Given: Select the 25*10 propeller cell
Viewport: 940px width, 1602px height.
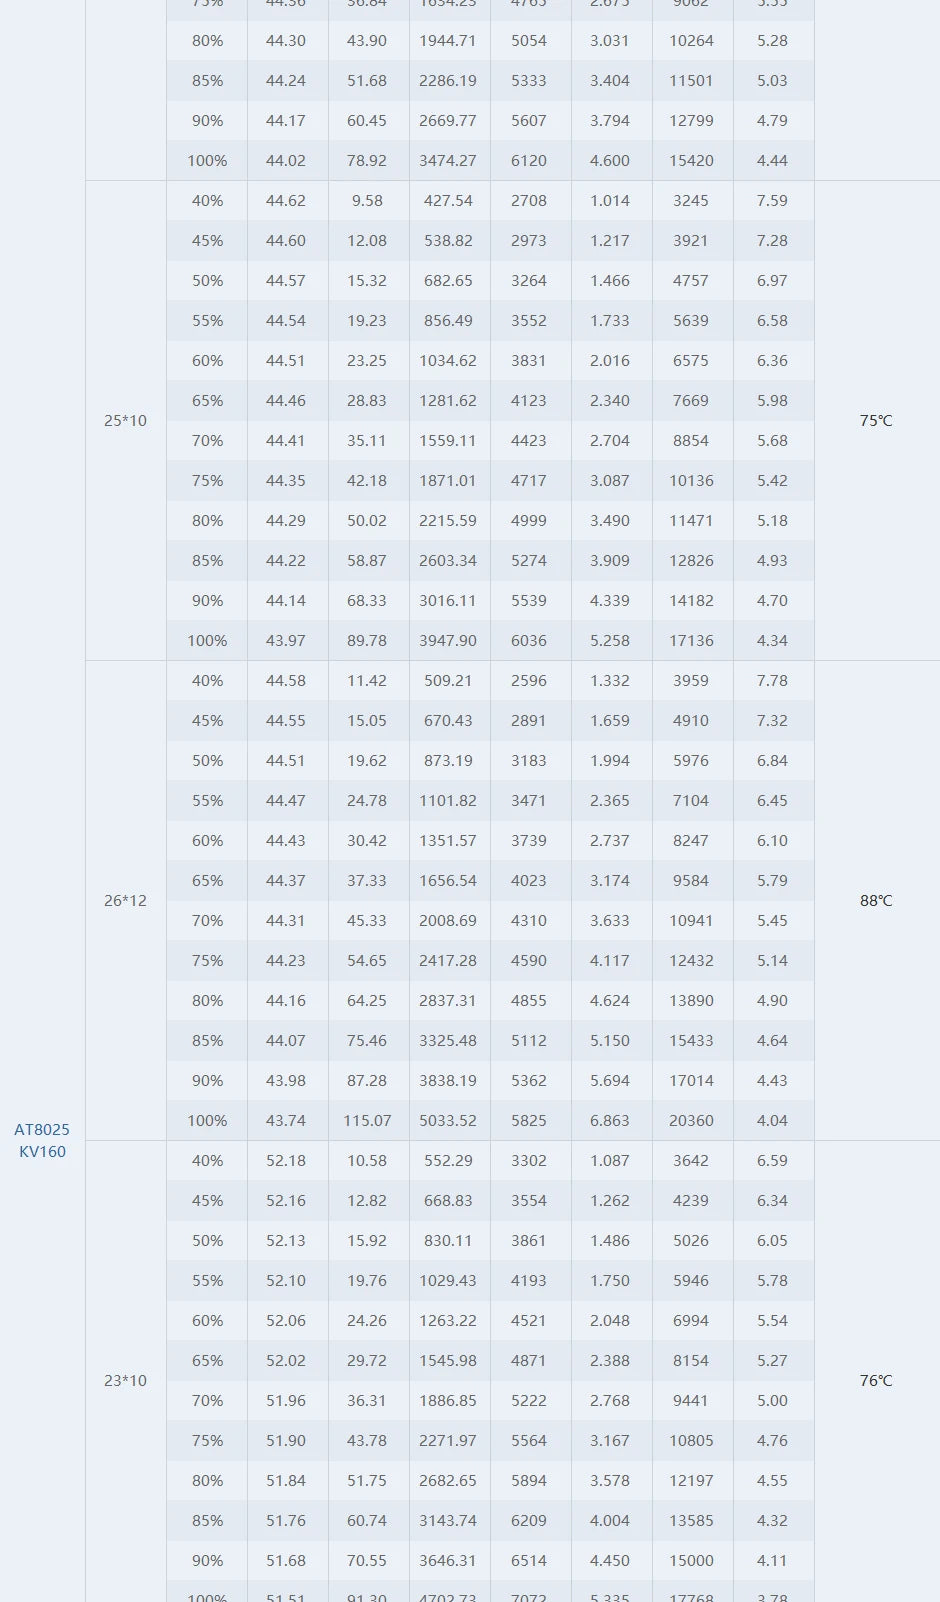Looking at the screenshot, I should click(x=125, y=421).
